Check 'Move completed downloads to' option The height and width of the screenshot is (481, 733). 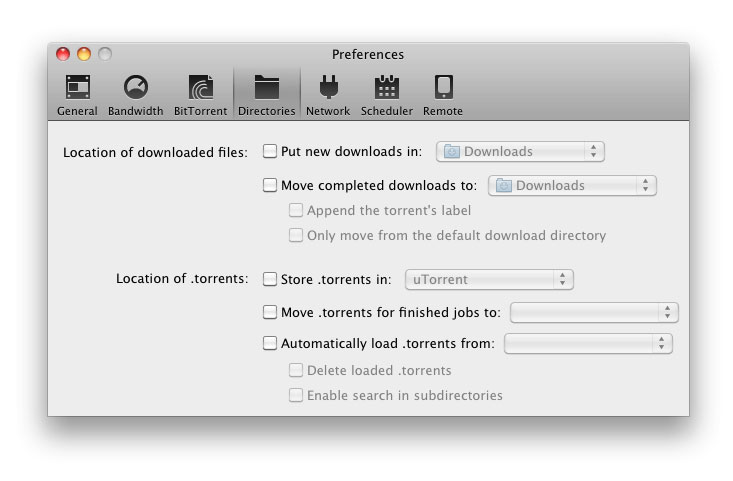click(270, 185)
